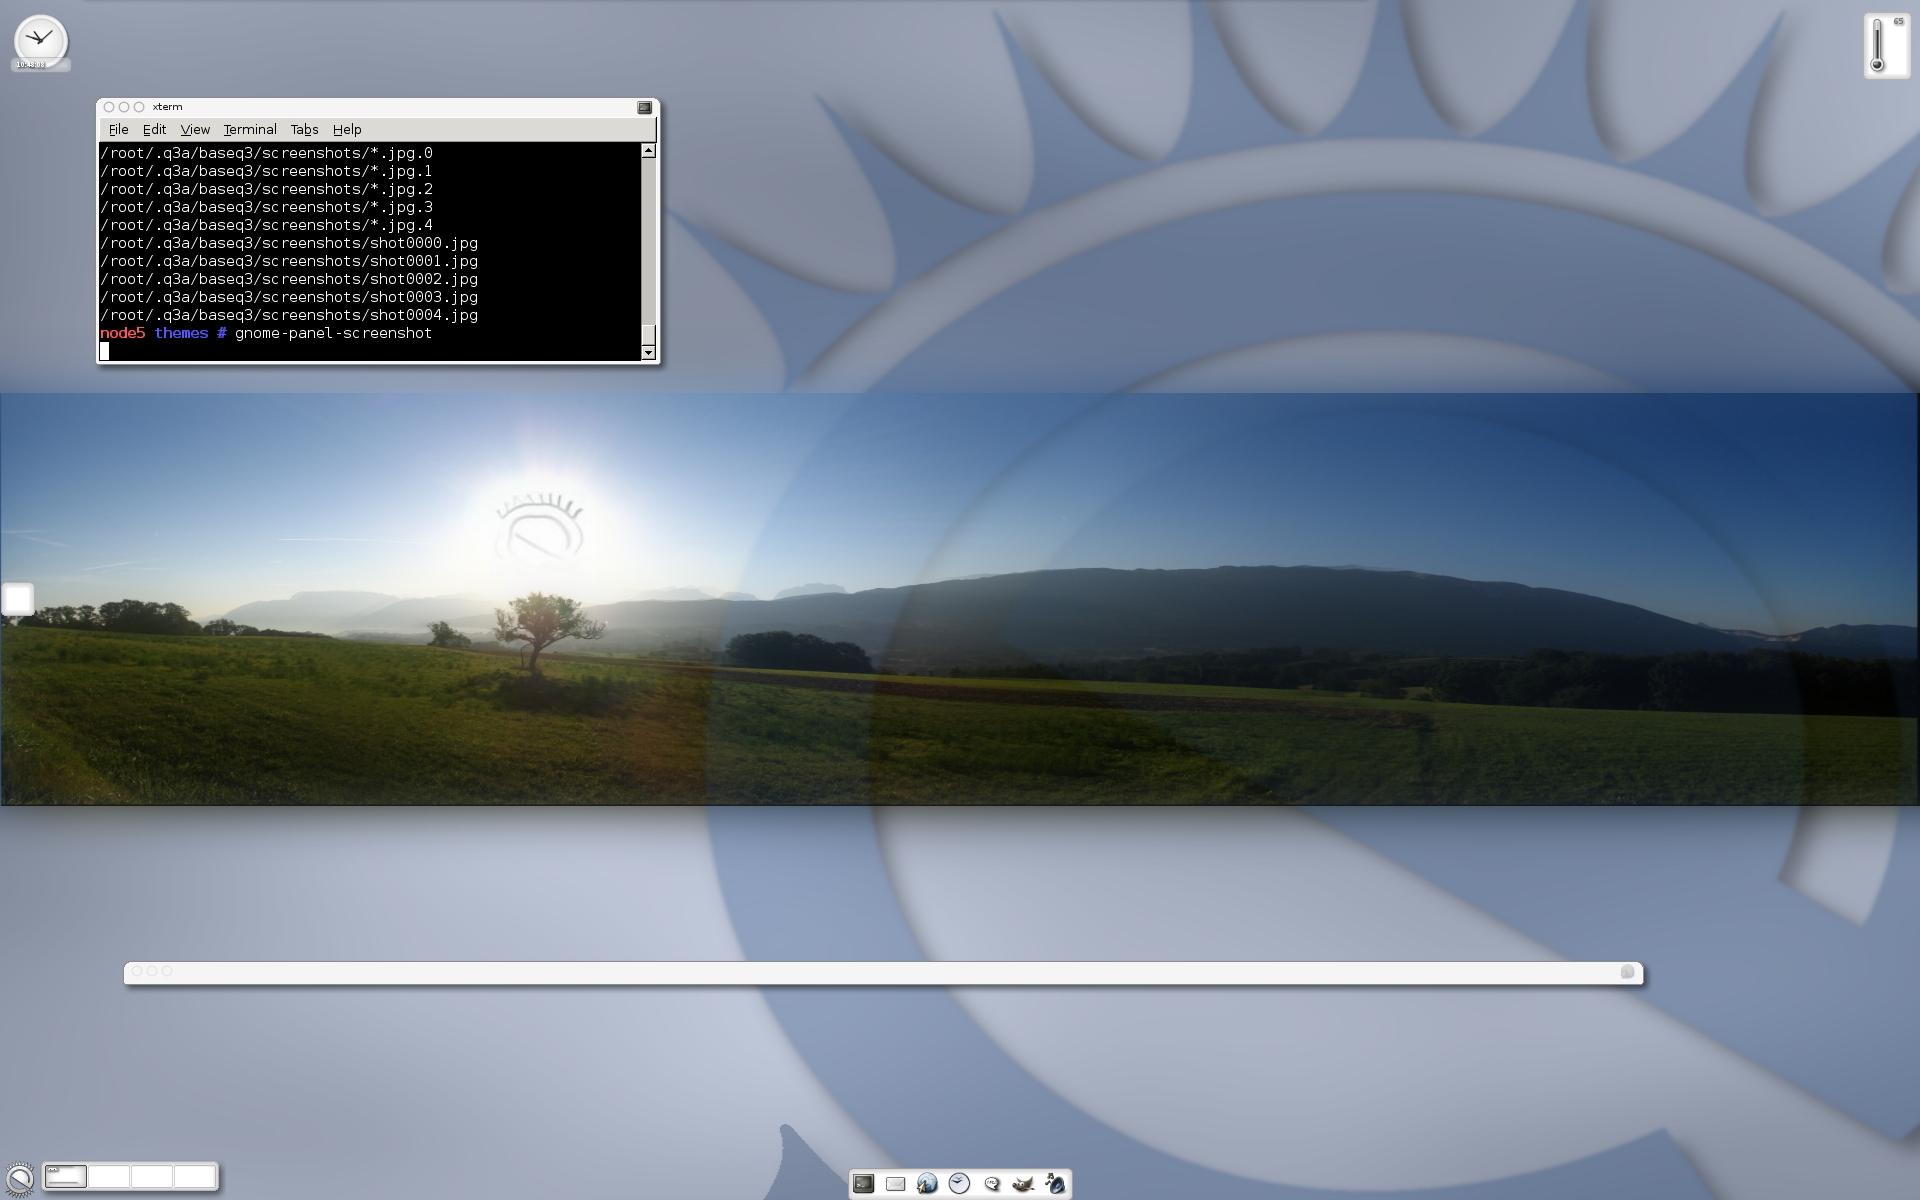
Task: Click the line ending in shot0003.jpg
Action: click(289, 297)
